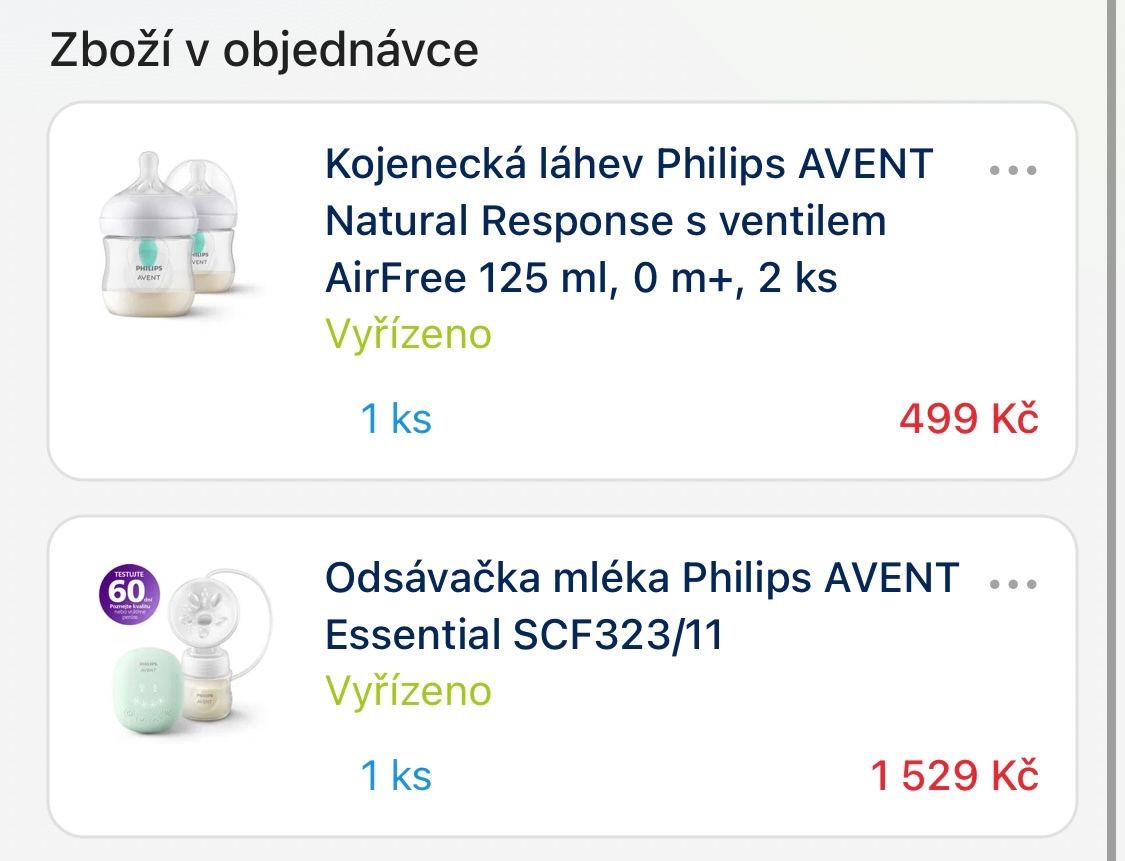
Task: Click the 1 ks quantity on the bottle item
Action: pos(395,419)
